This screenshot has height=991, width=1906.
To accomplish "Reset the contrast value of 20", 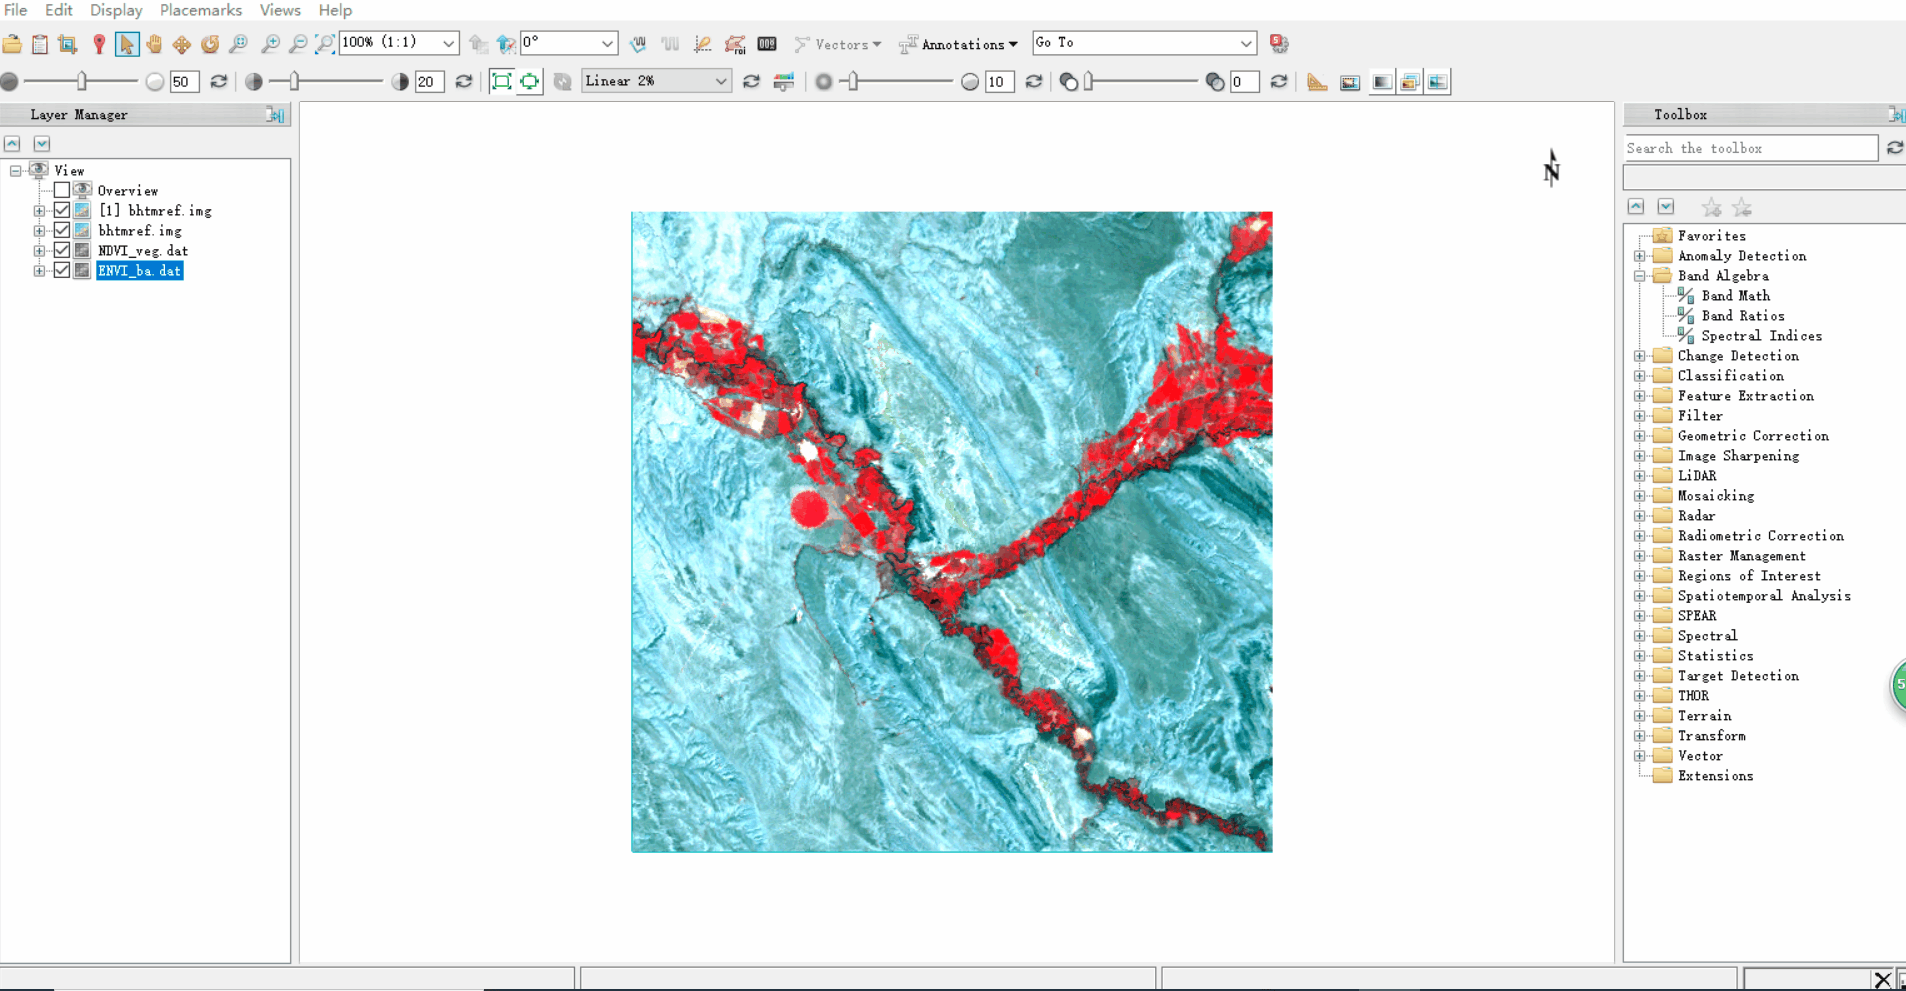I will click(464, 82).
